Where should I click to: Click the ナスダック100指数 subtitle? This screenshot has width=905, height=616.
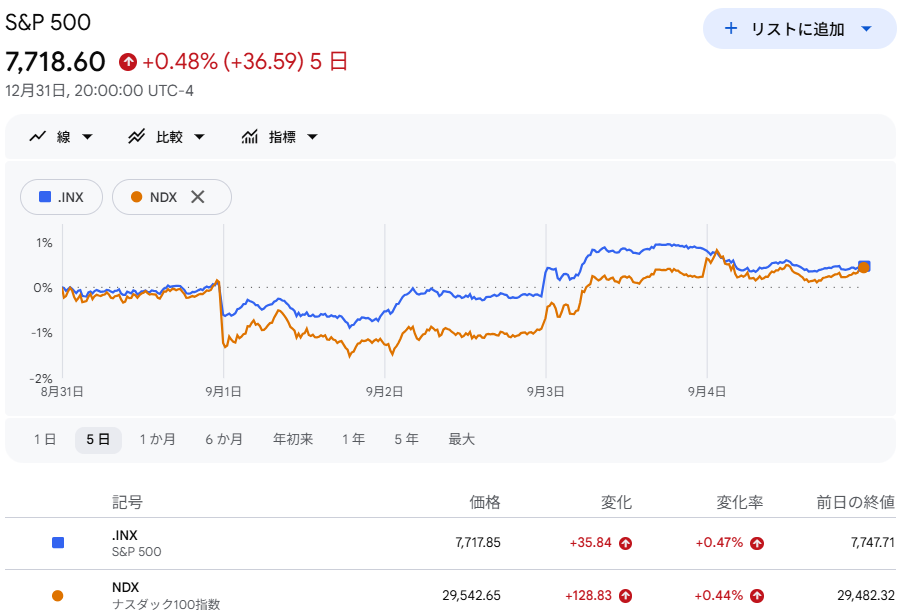[166, 604]
